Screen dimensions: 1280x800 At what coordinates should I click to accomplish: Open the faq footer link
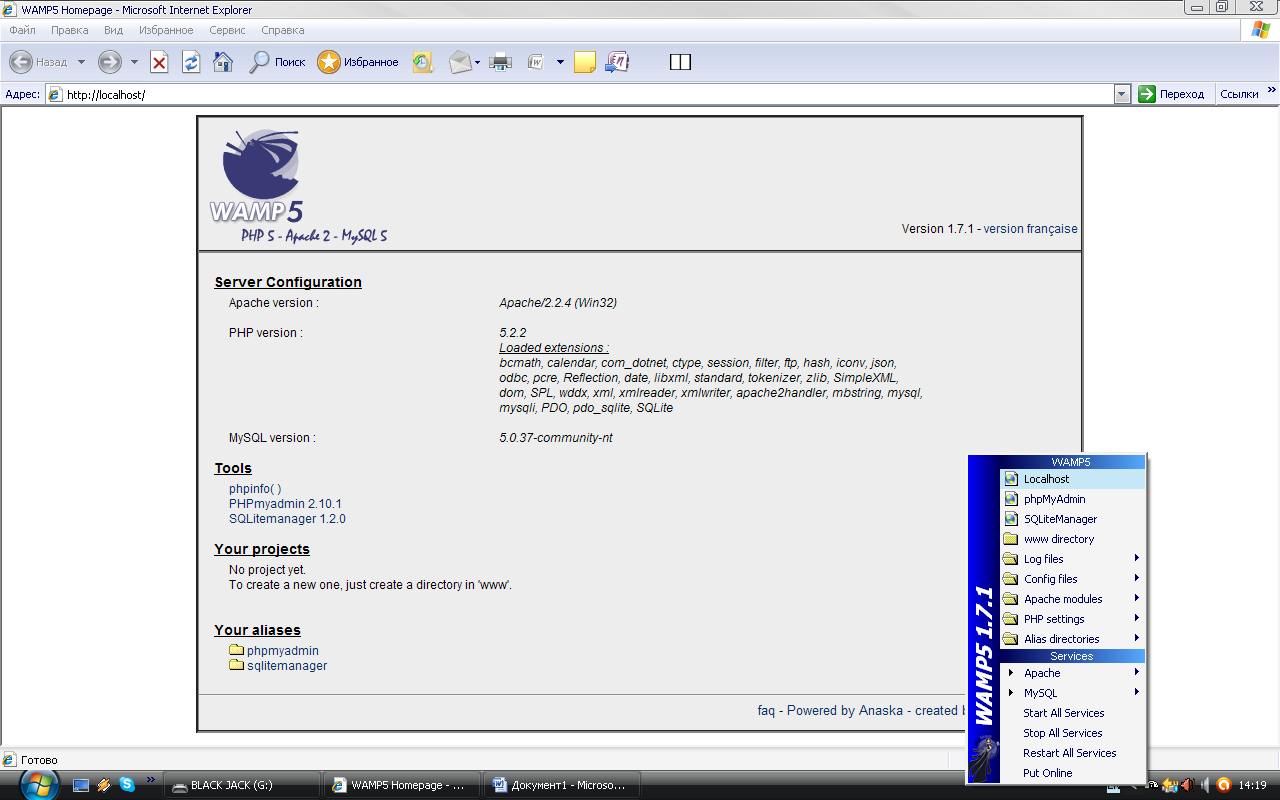tap(766, 711)
